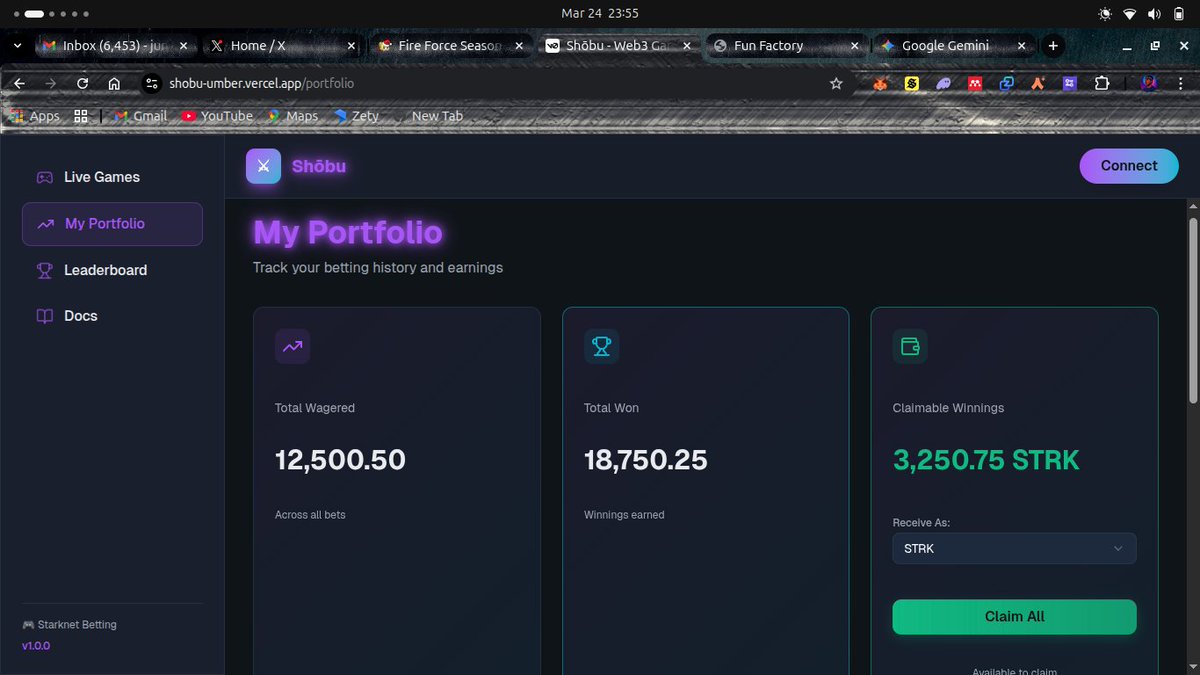This screenshot has width=1200, height=675.
Task: Open the blue linked-squares extension icon
Action: (1006, 84)
